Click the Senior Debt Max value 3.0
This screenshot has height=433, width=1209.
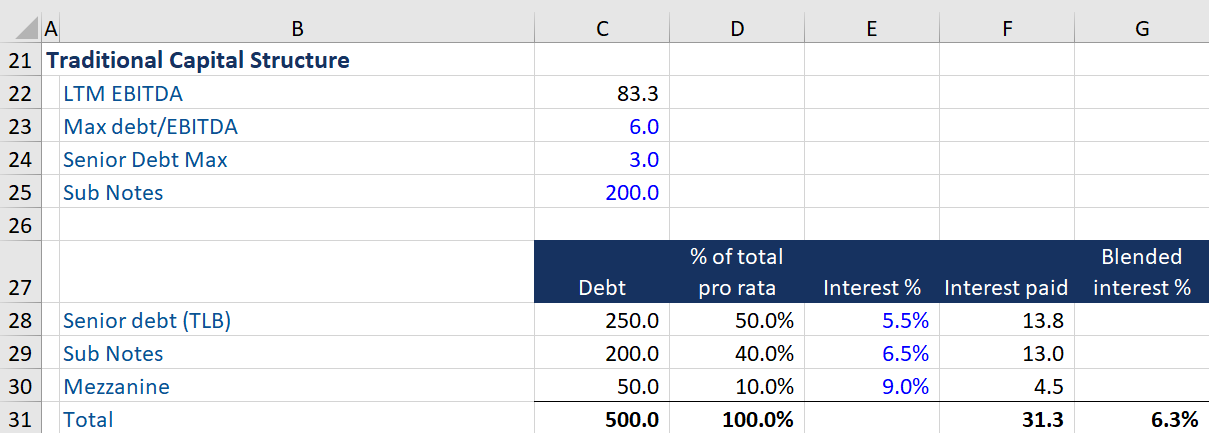[x=602, y=159]
